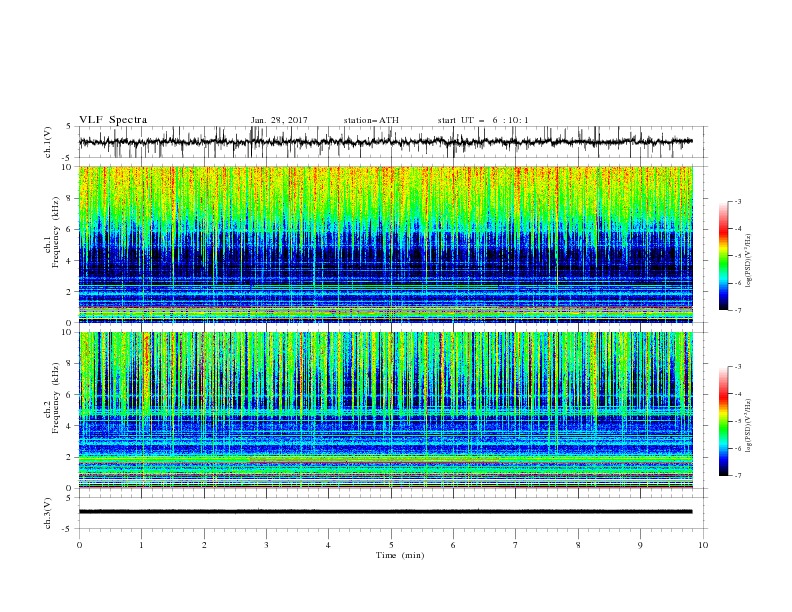Click time axis tick label "5"
This screenshot has height=612, width=792.
pos(391,545)
